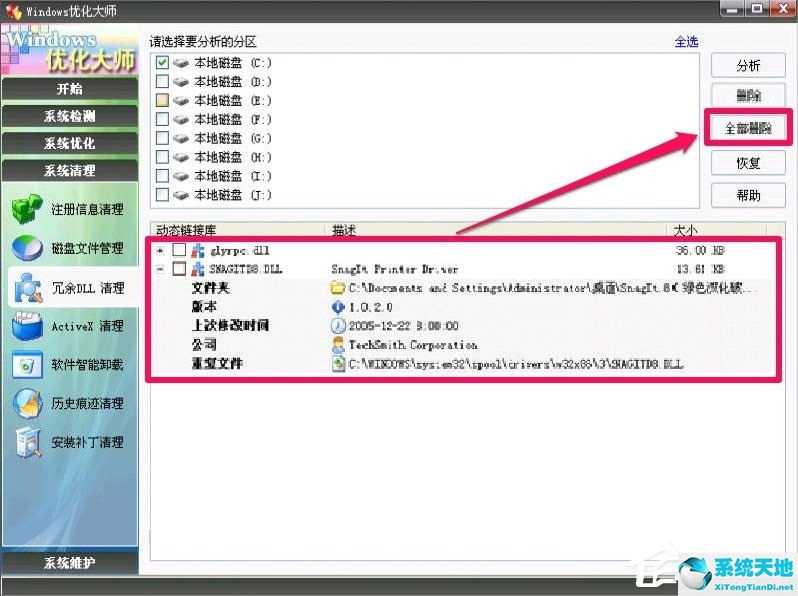
Task: Expand the glyrpc.dll entry
Action: point(160,250)
